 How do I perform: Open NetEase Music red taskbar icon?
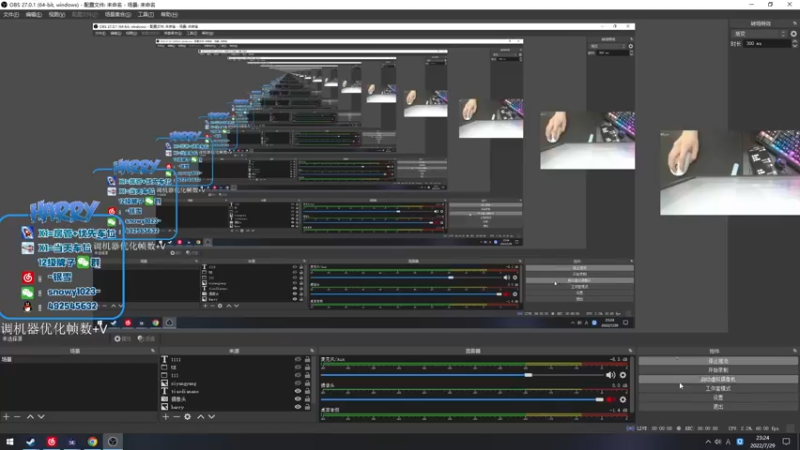52,442
